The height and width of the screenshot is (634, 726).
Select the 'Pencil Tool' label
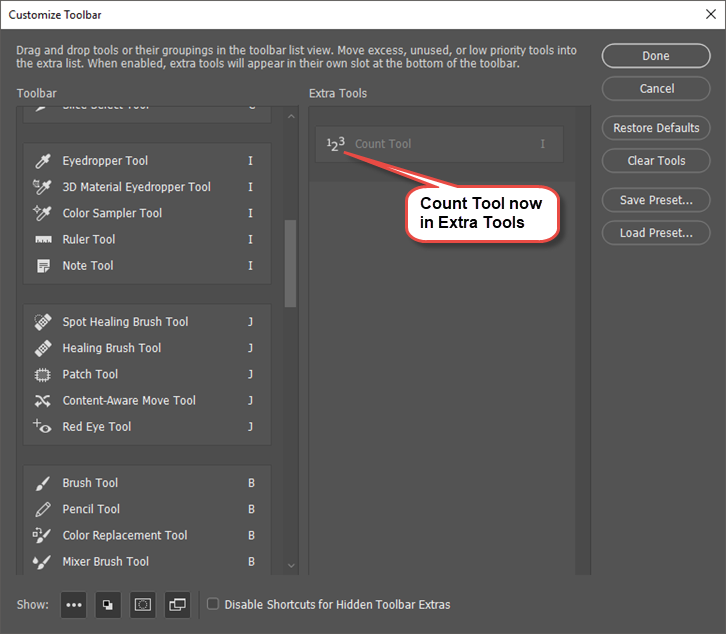point(91,509)
